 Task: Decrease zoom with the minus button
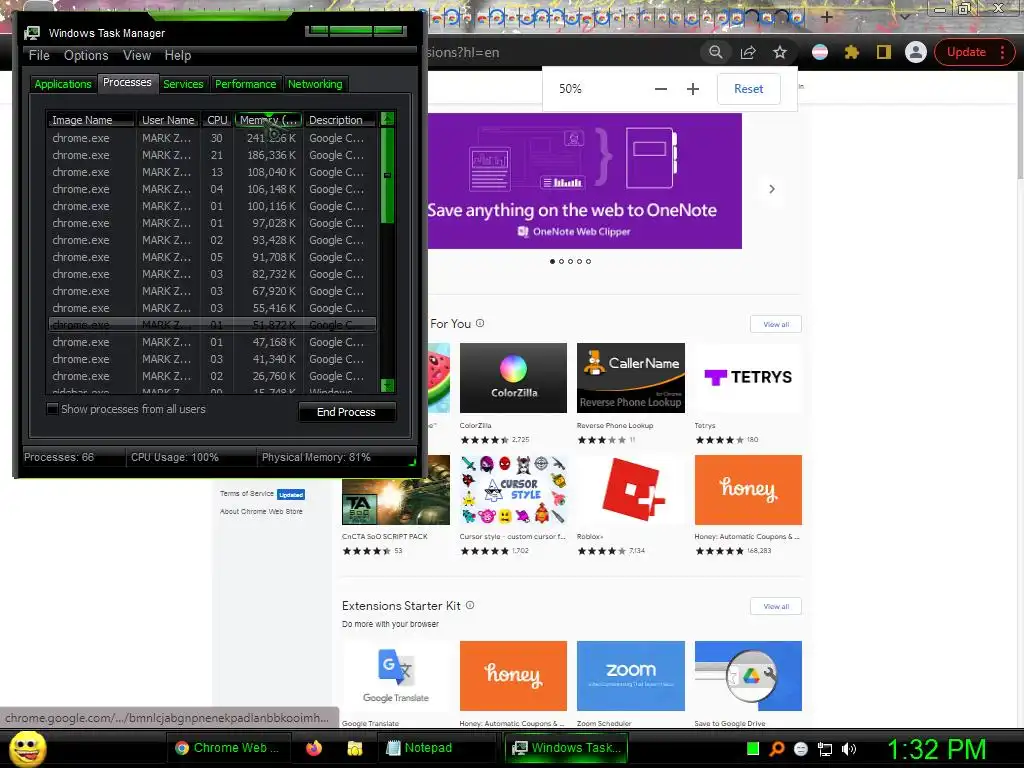661,89
